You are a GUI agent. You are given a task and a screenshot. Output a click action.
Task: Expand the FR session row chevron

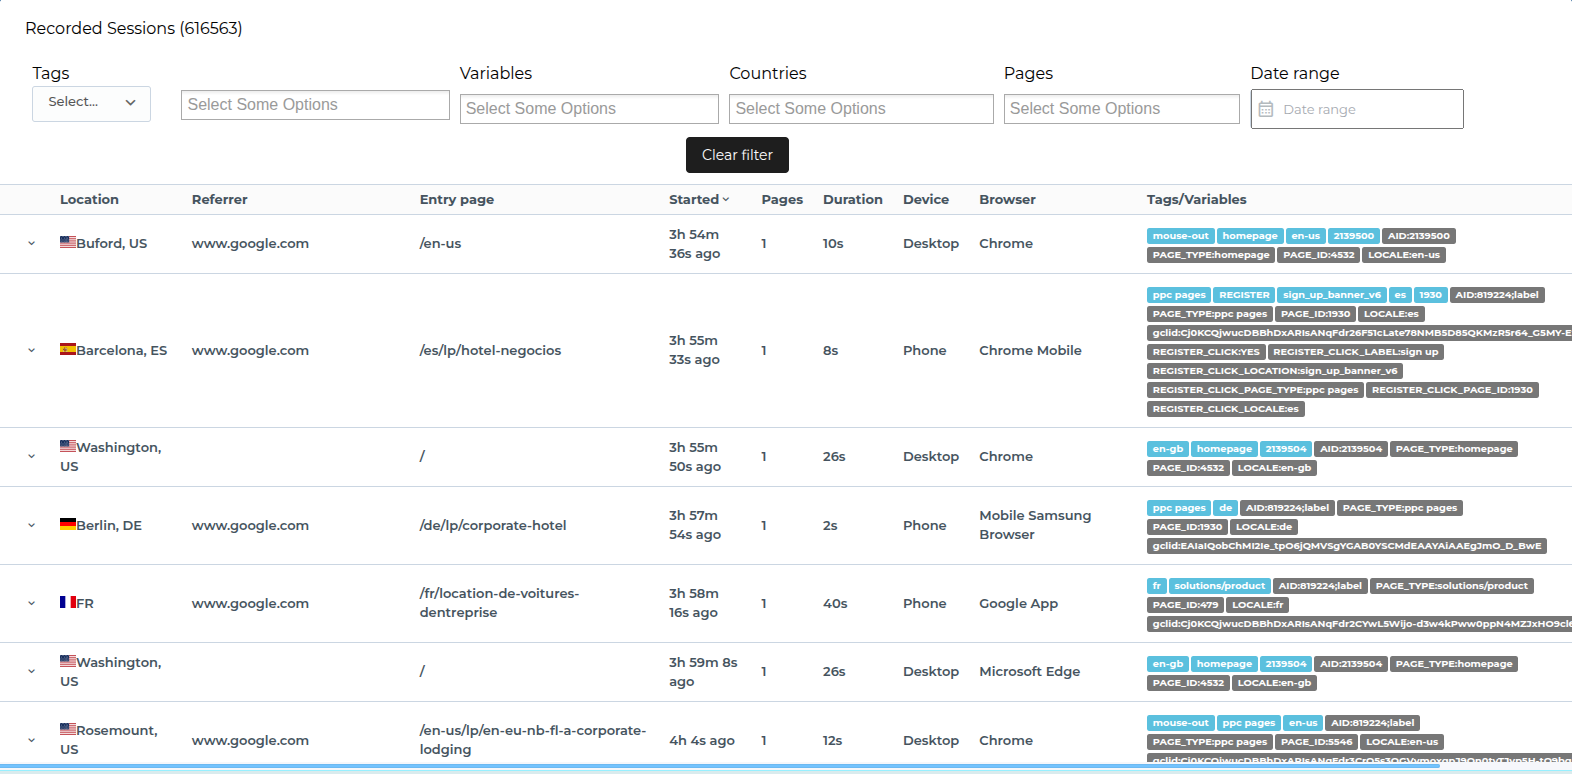(31, 603)
